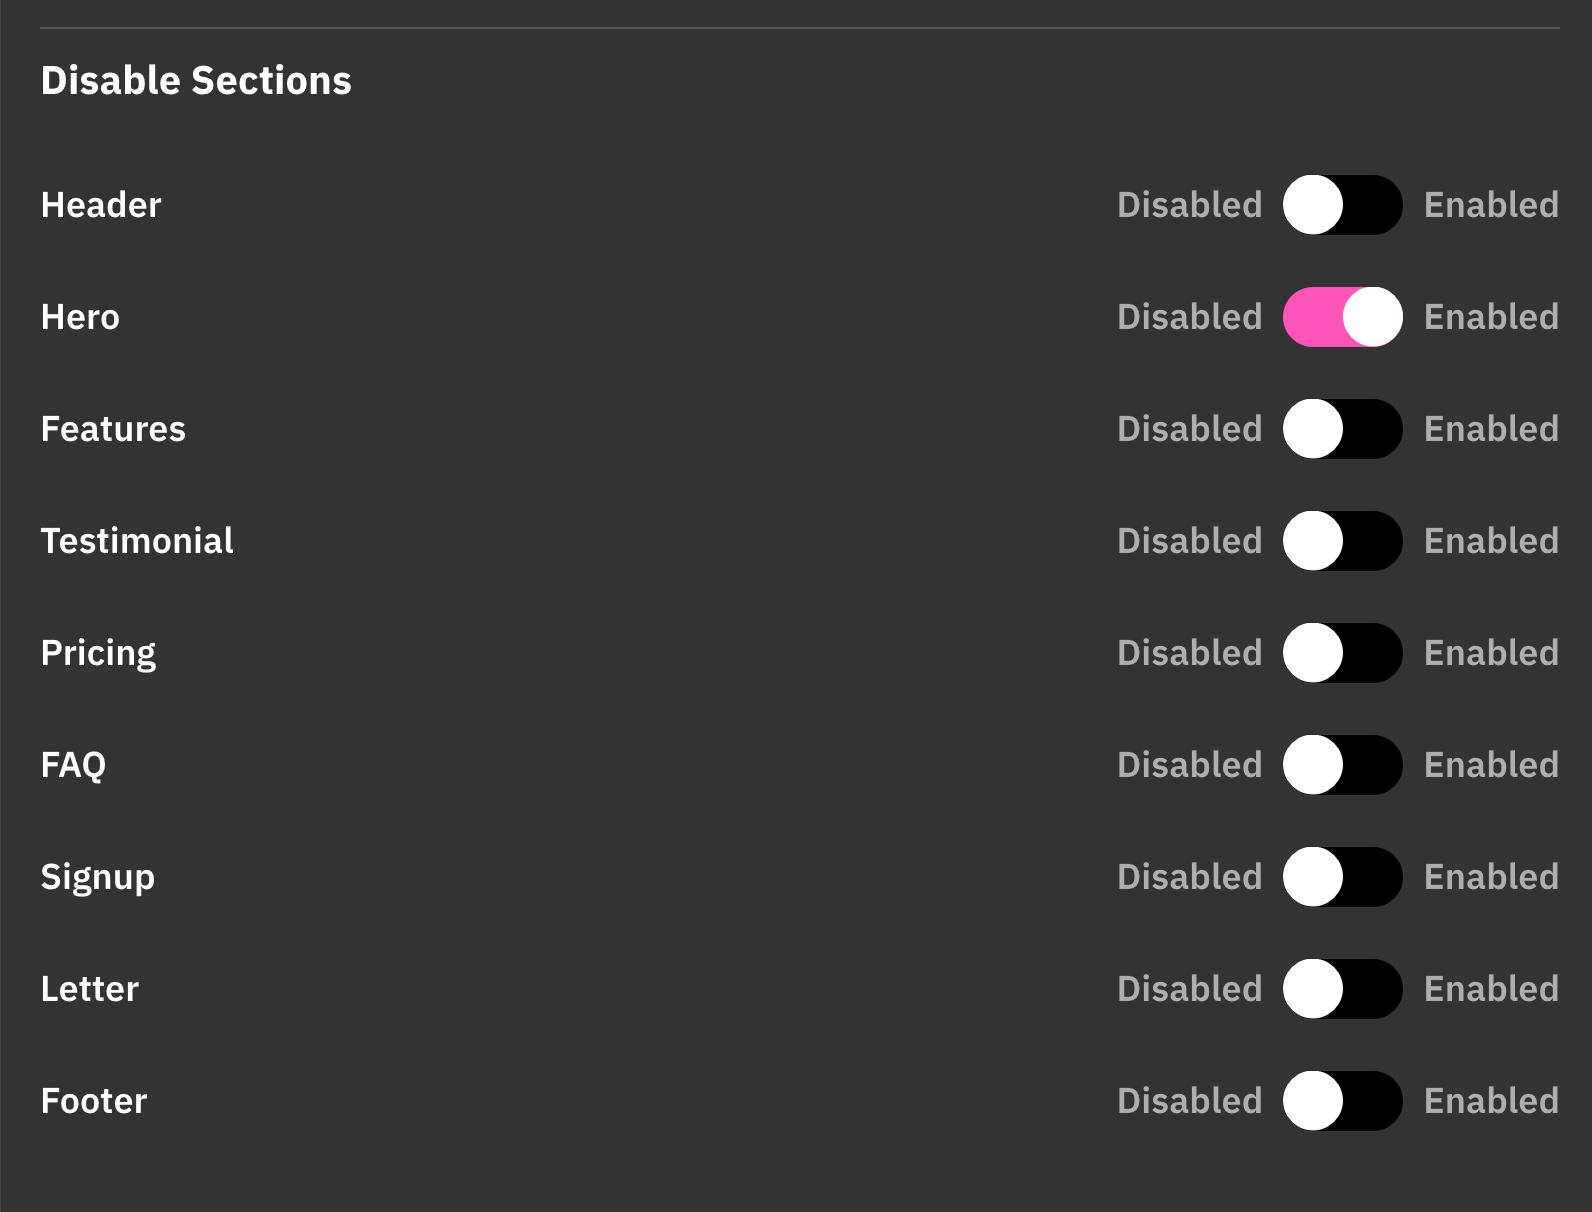Image resolution: width=1592 pixels, height=1212 pixels.
Task: Enable the Features section switch
Action: tap(1342, 429)
